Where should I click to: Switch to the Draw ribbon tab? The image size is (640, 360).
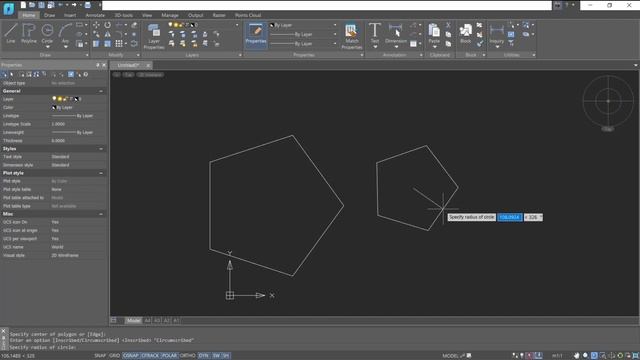pos(49,15)
